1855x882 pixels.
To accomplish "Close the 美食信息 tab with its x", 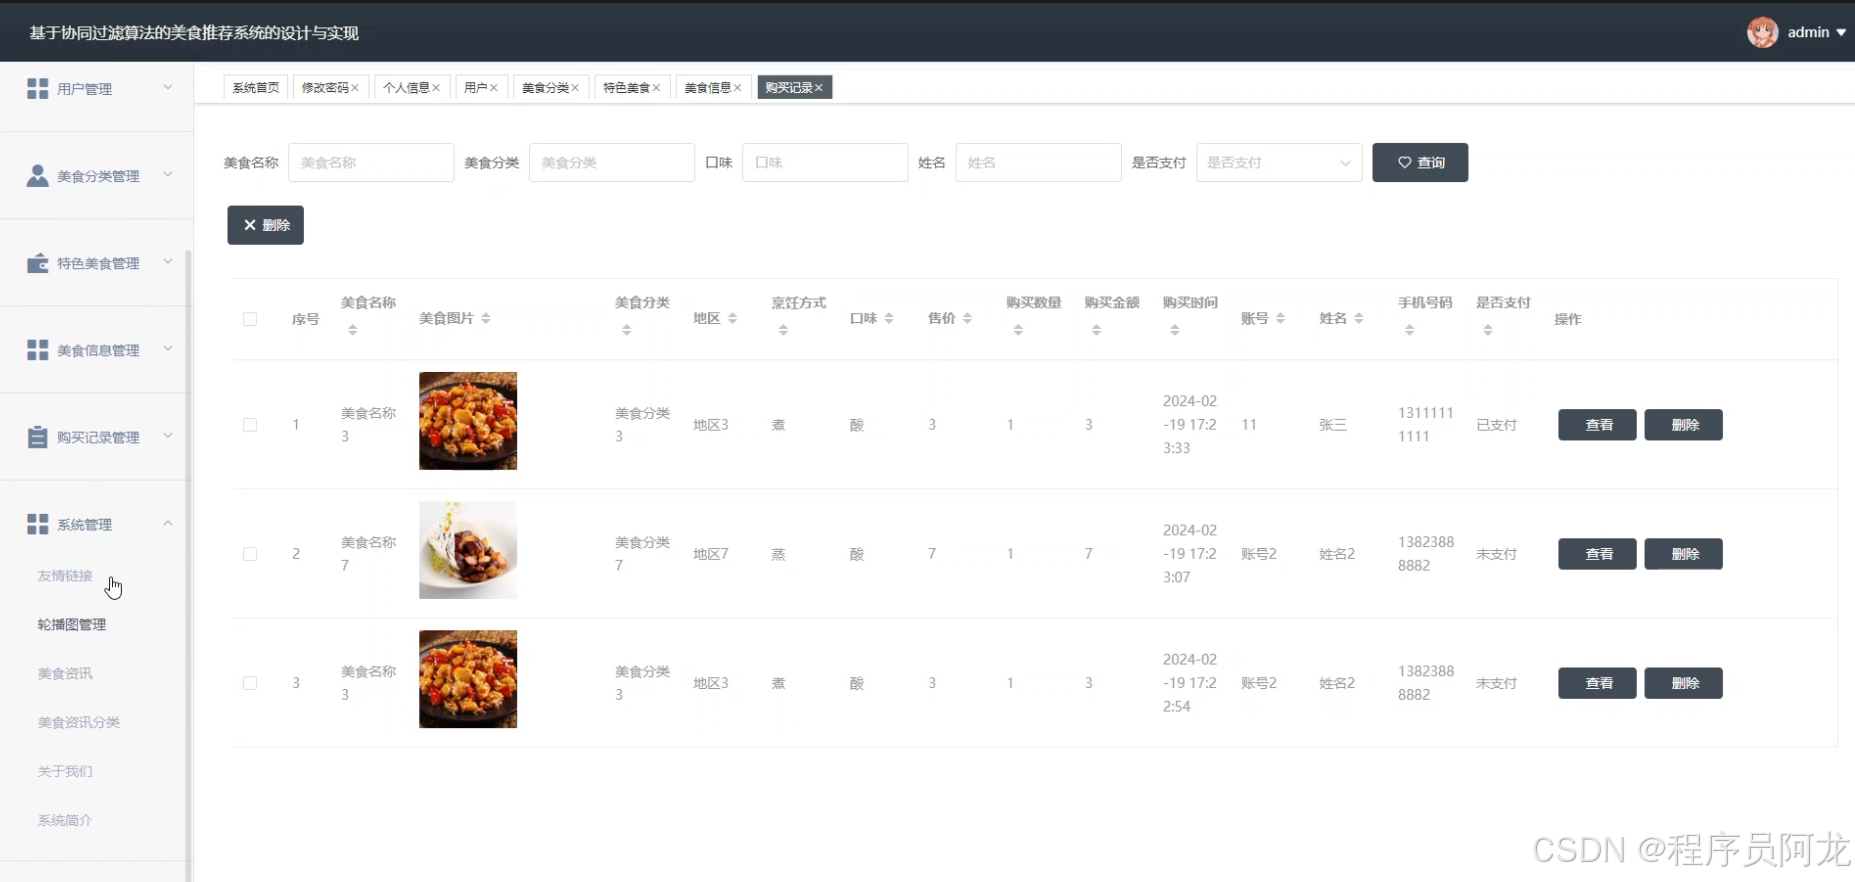I will 737,88.
